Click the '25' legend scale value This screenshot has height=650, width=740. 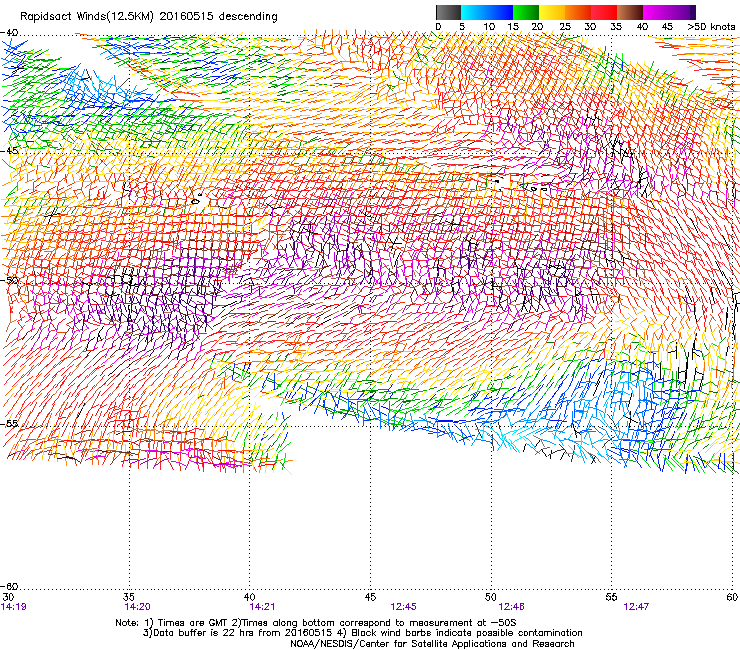564,27
